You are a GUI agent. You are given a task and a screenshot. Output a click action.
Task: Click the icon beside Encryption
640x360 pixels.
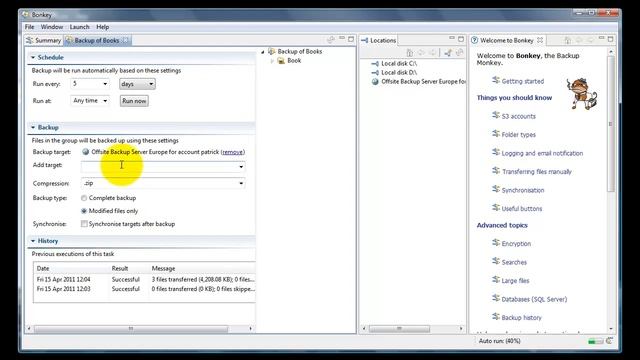click(x=496, y=243)
